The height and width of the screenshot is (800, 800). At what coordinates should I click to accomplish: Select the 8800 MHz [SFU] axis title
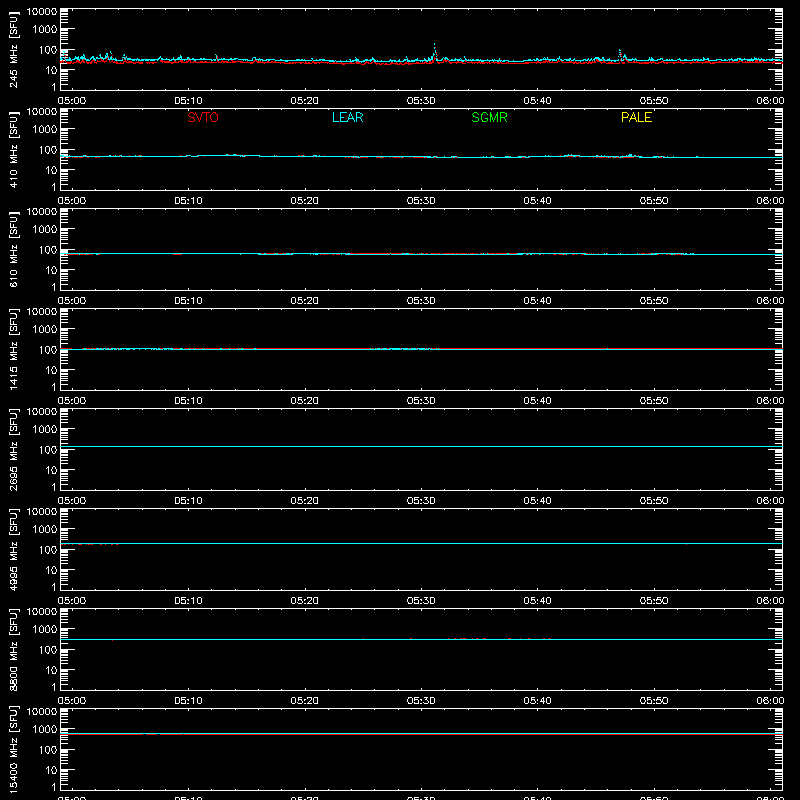coord(13,650)
